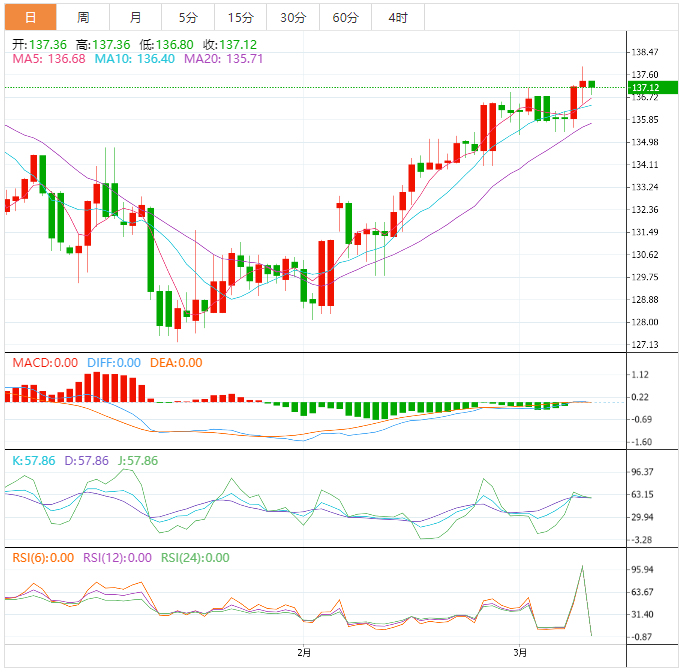The height and width of the screenshot is (671, 685).
Task: Select the 日 daily chart tab
Action: pyautogui.click(x=31, y=17)
